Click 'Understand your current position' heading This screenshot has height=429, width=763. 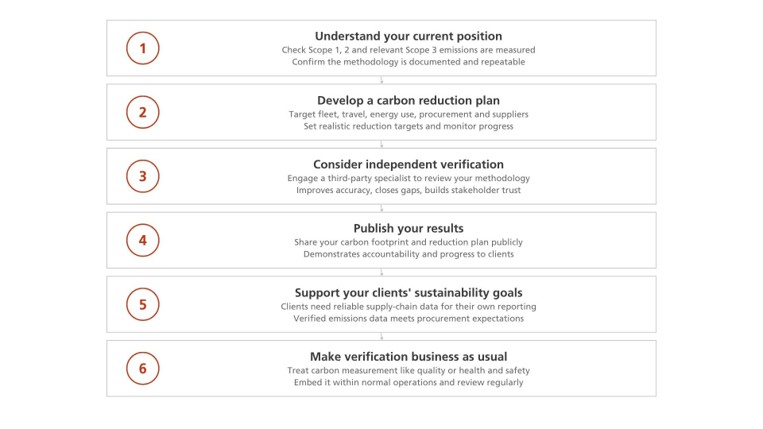(x=408, y=36)
